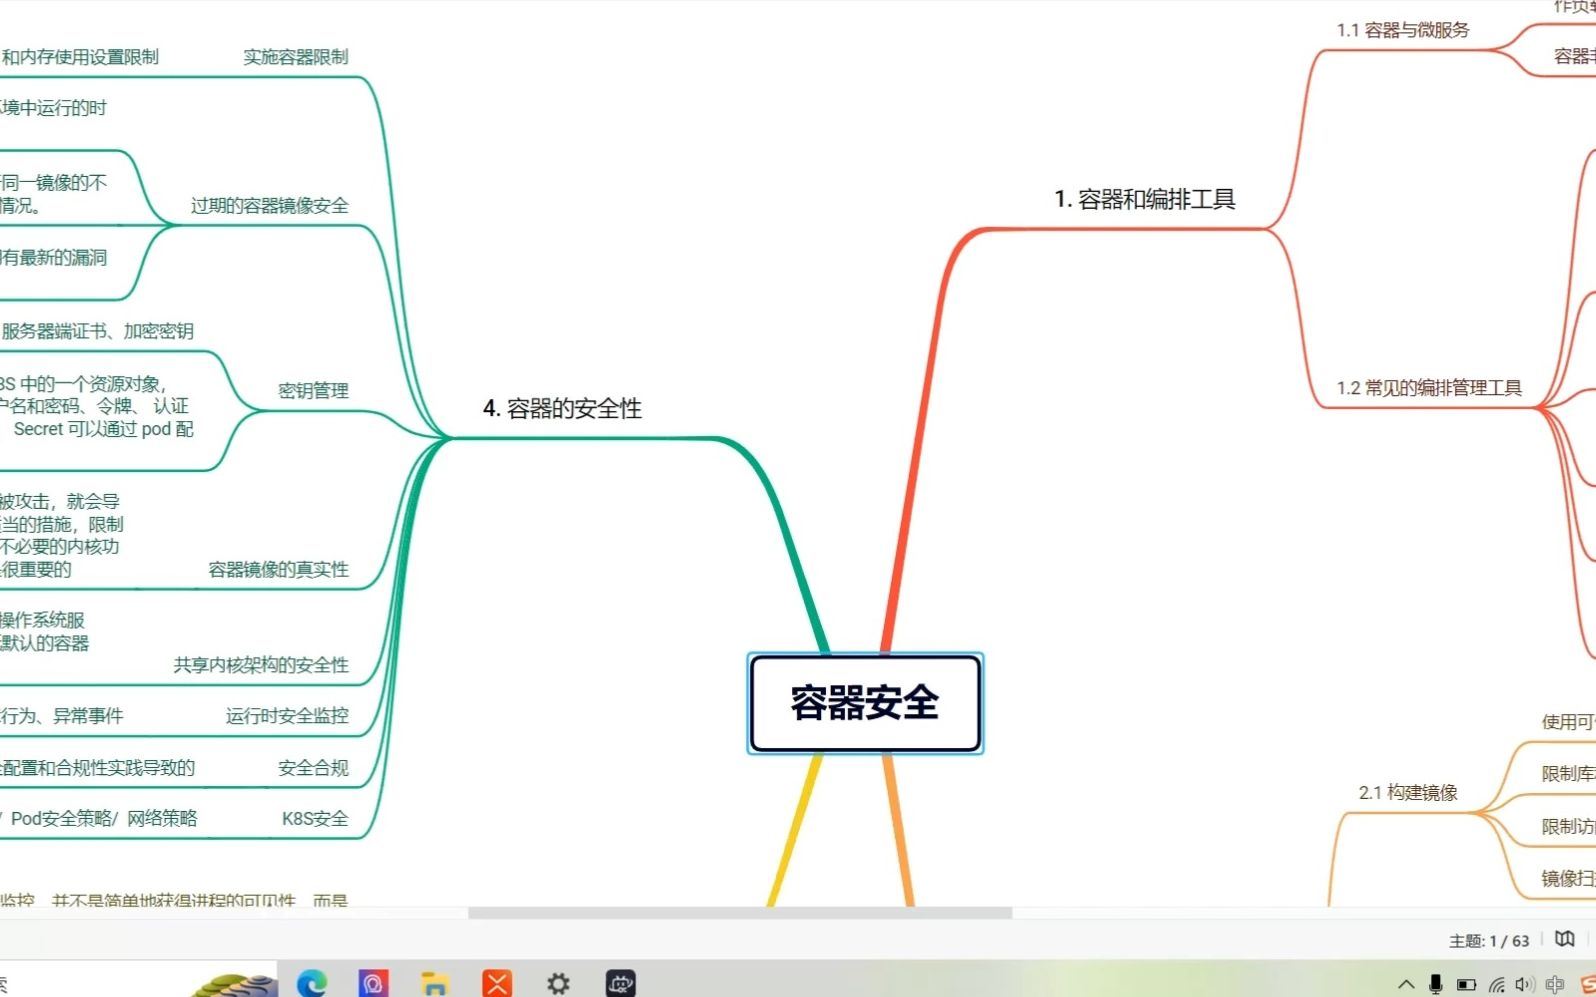Select the central topic 容器安全

pyautogui.click(x=865, y=703)
